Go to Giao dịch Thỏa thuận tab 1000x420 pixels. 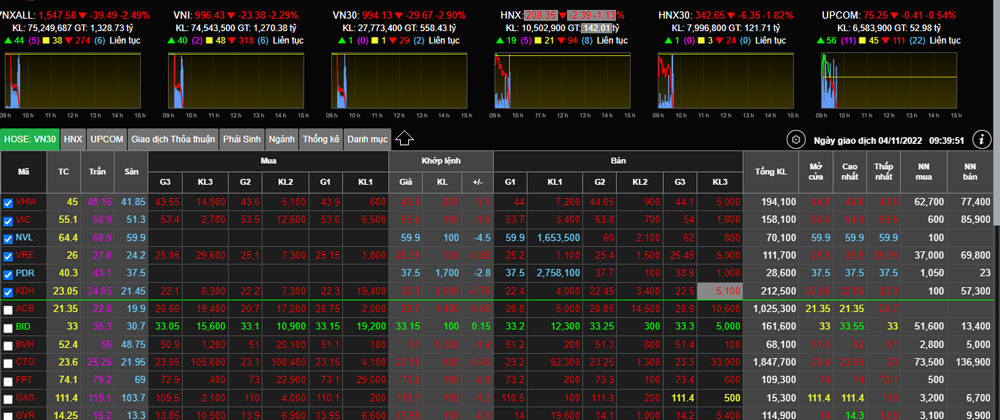coord(173,140)
